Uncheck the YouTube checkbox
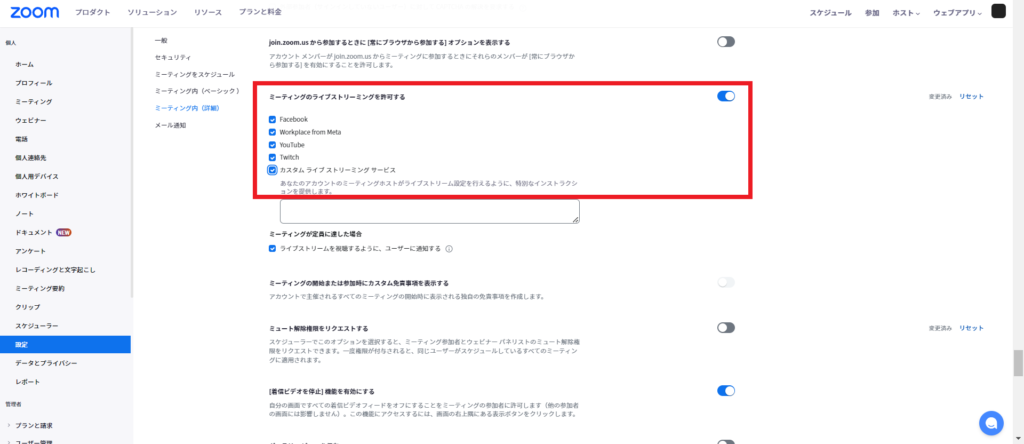1024x444 pixels. point(272,145)
